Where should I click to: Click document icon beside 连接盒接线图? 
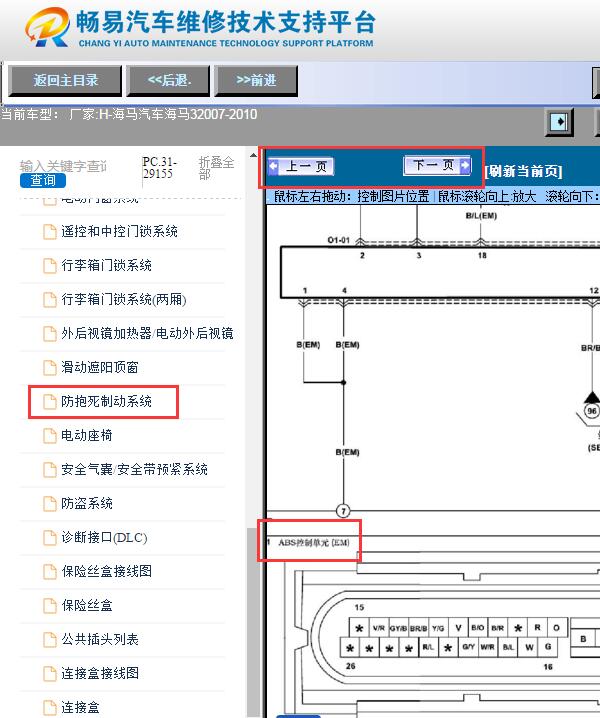pyautogui.click(x=49, y=674)
